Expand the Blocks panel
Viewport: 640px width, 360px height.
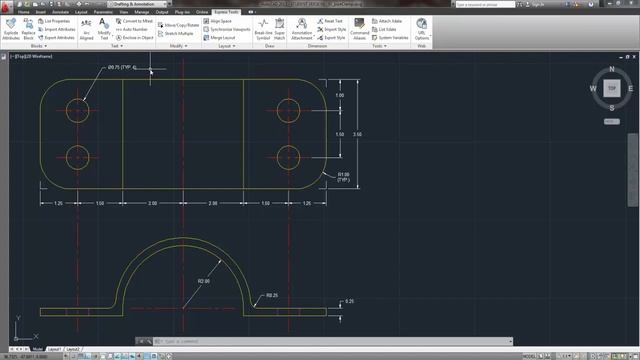pos(39,46)
